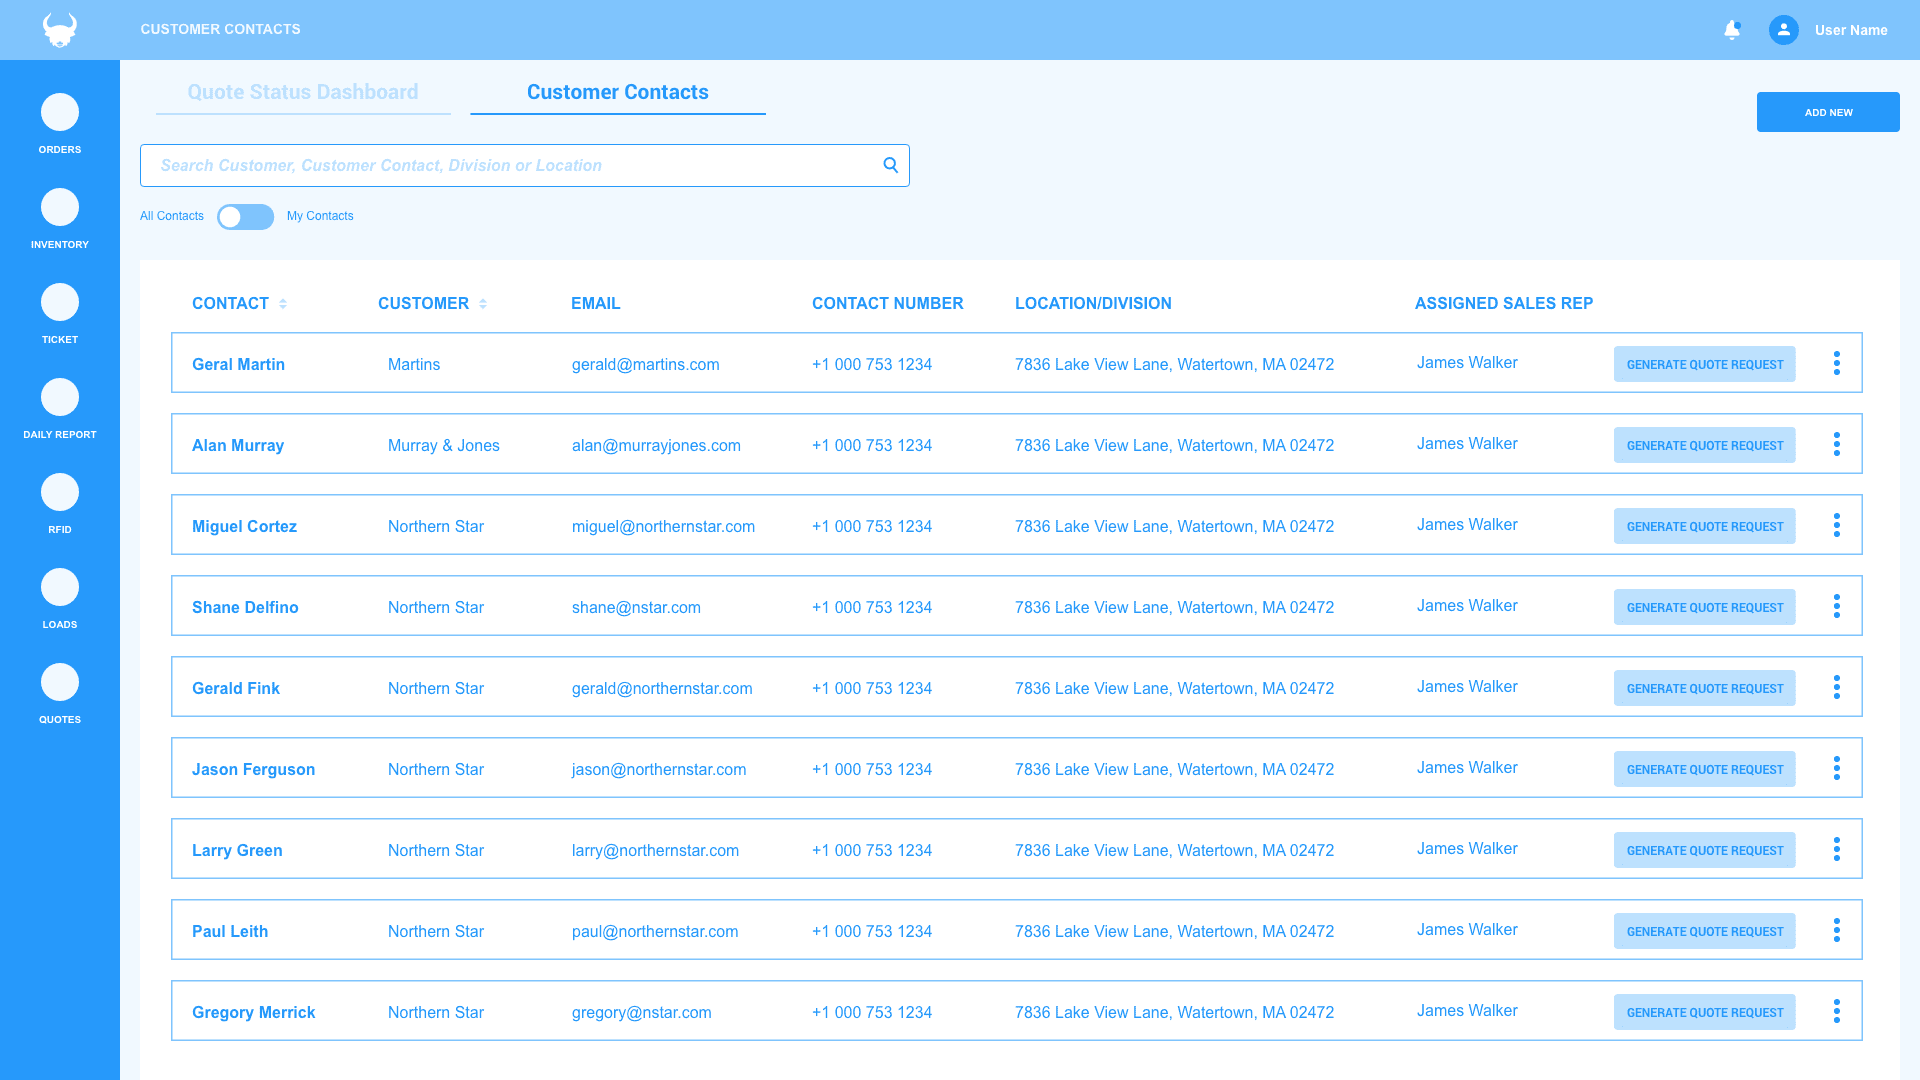Click contact name Gregory Merrick

tap(253, 1012)
